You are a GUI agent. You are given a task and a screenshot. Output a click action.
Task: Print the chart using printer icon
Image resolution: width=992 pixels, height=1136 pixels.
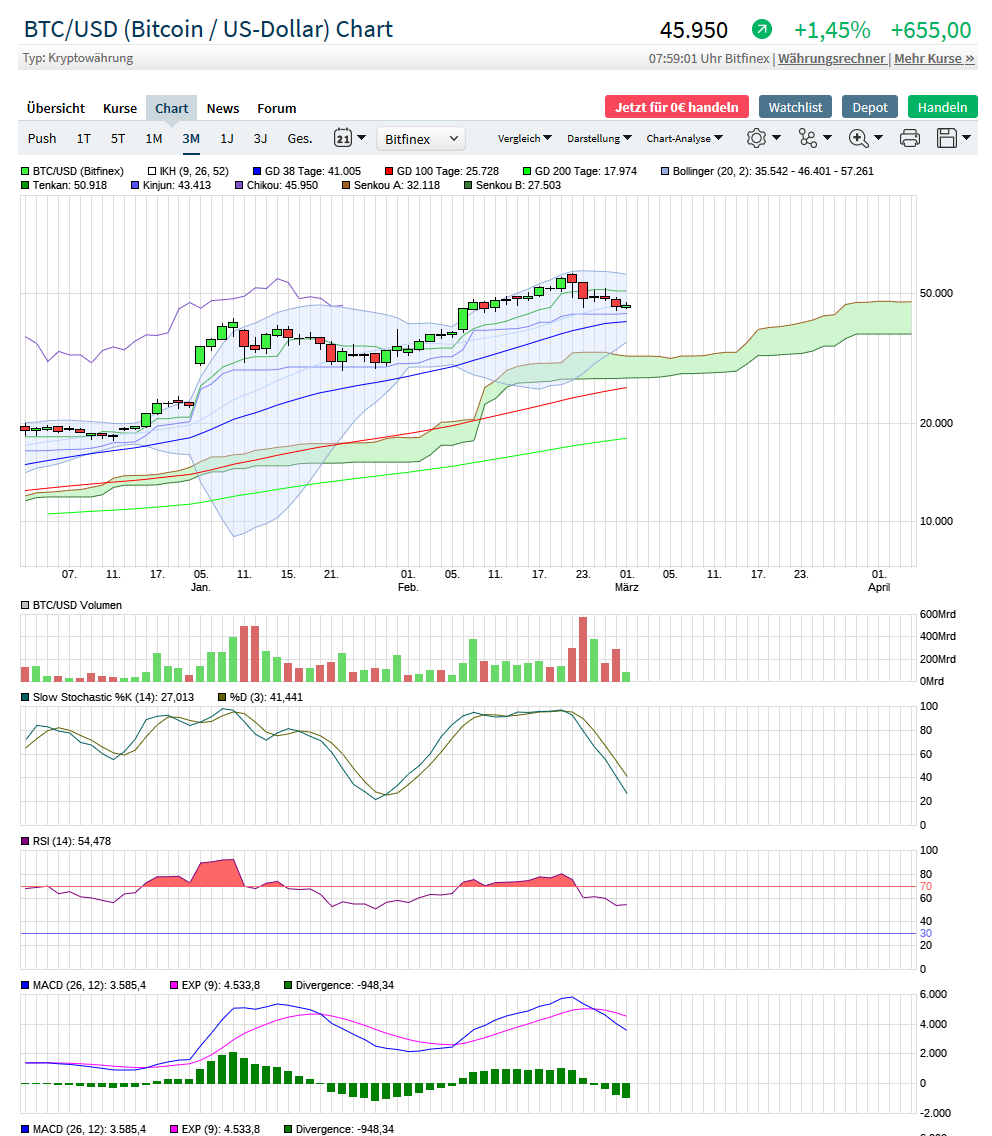(909, 138)
